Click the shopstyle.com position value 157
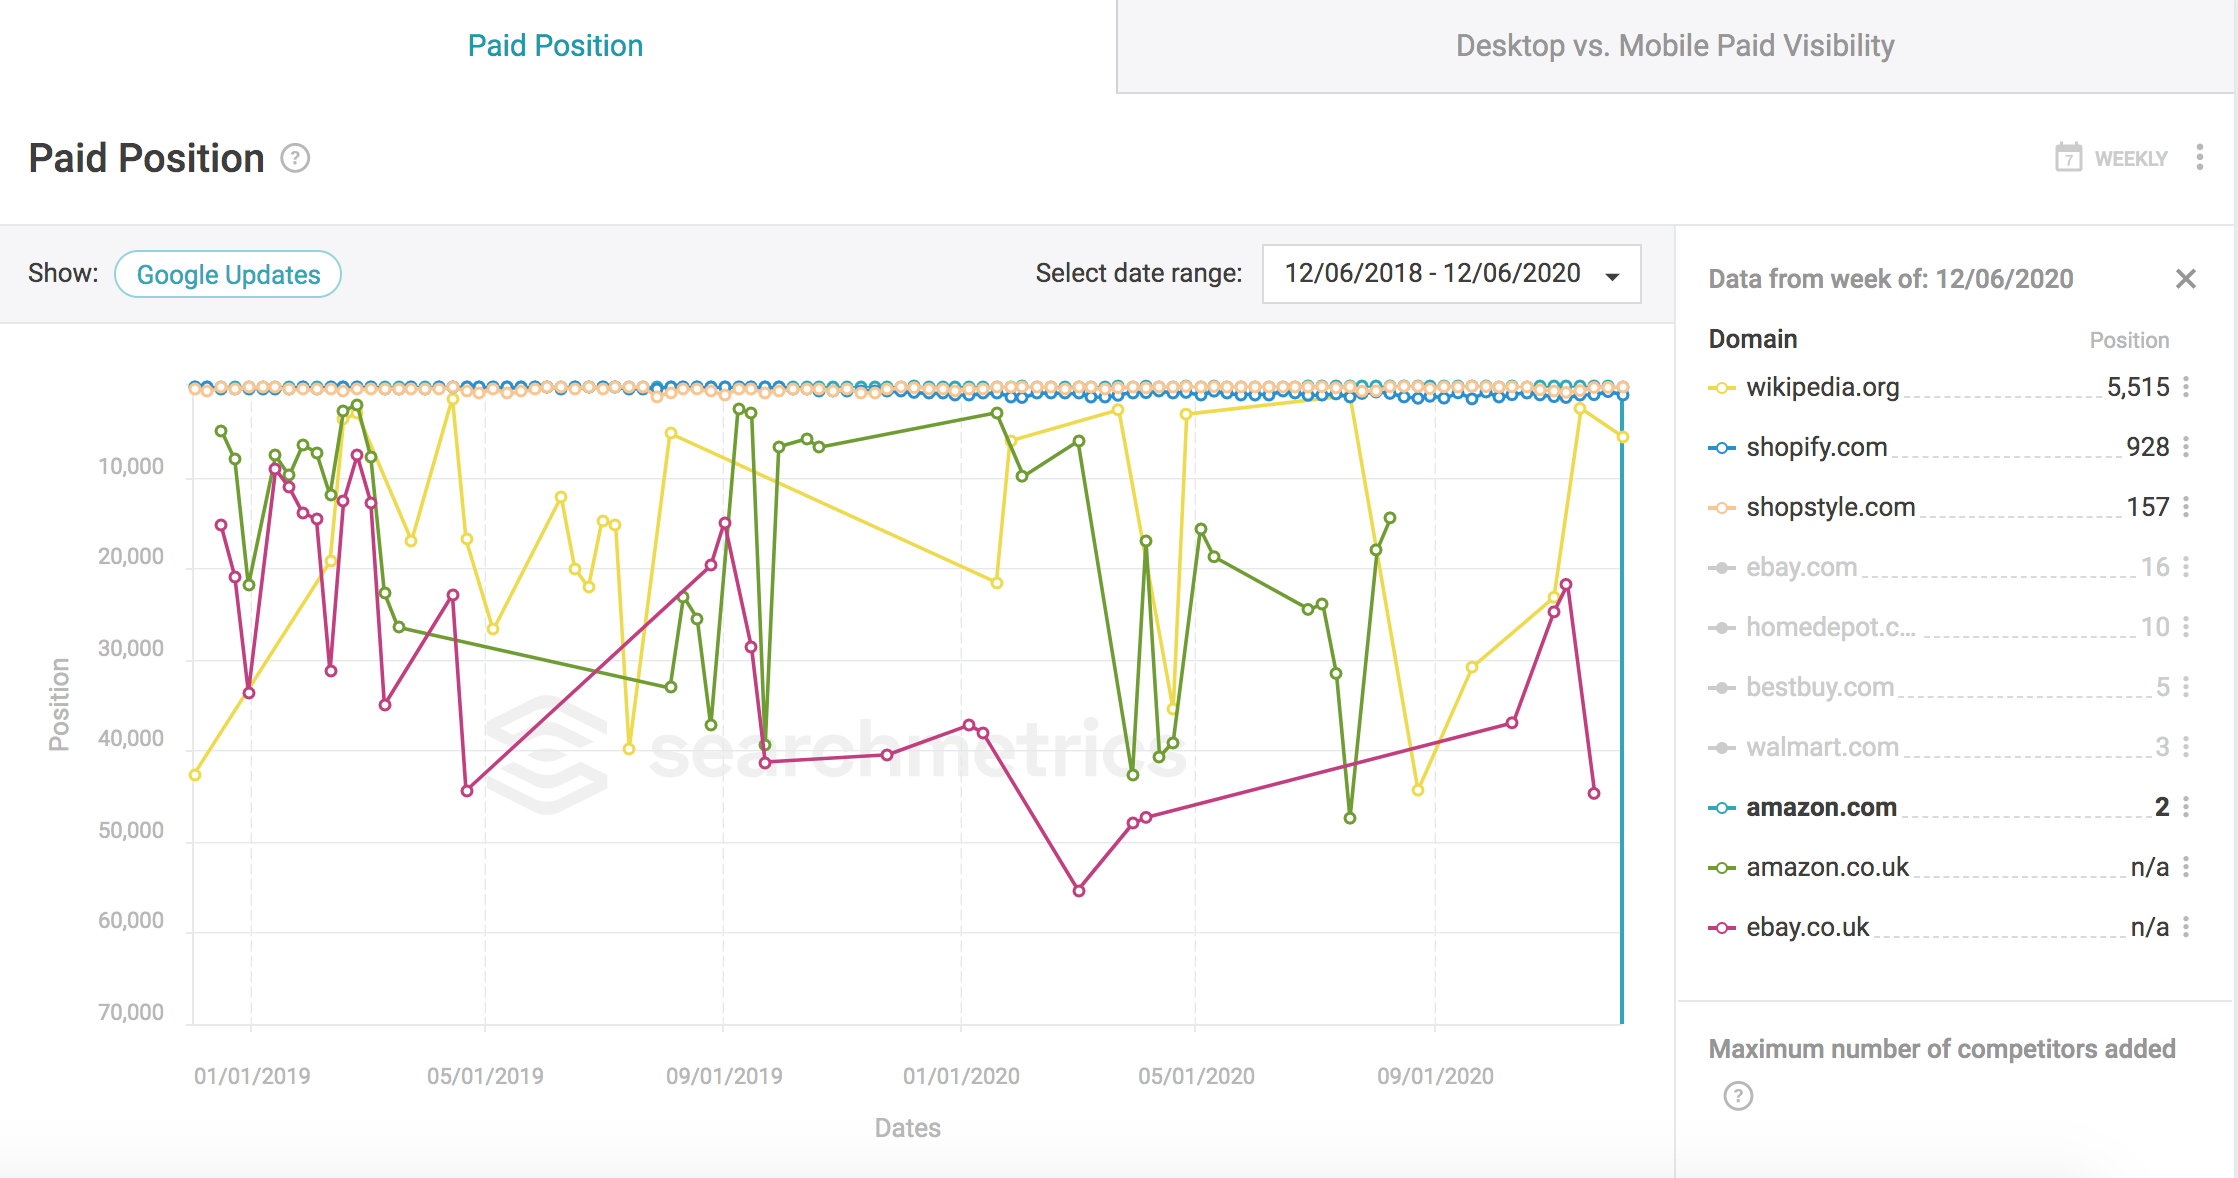This screenshot has height=1178, width=2238. click(2147, 507)
